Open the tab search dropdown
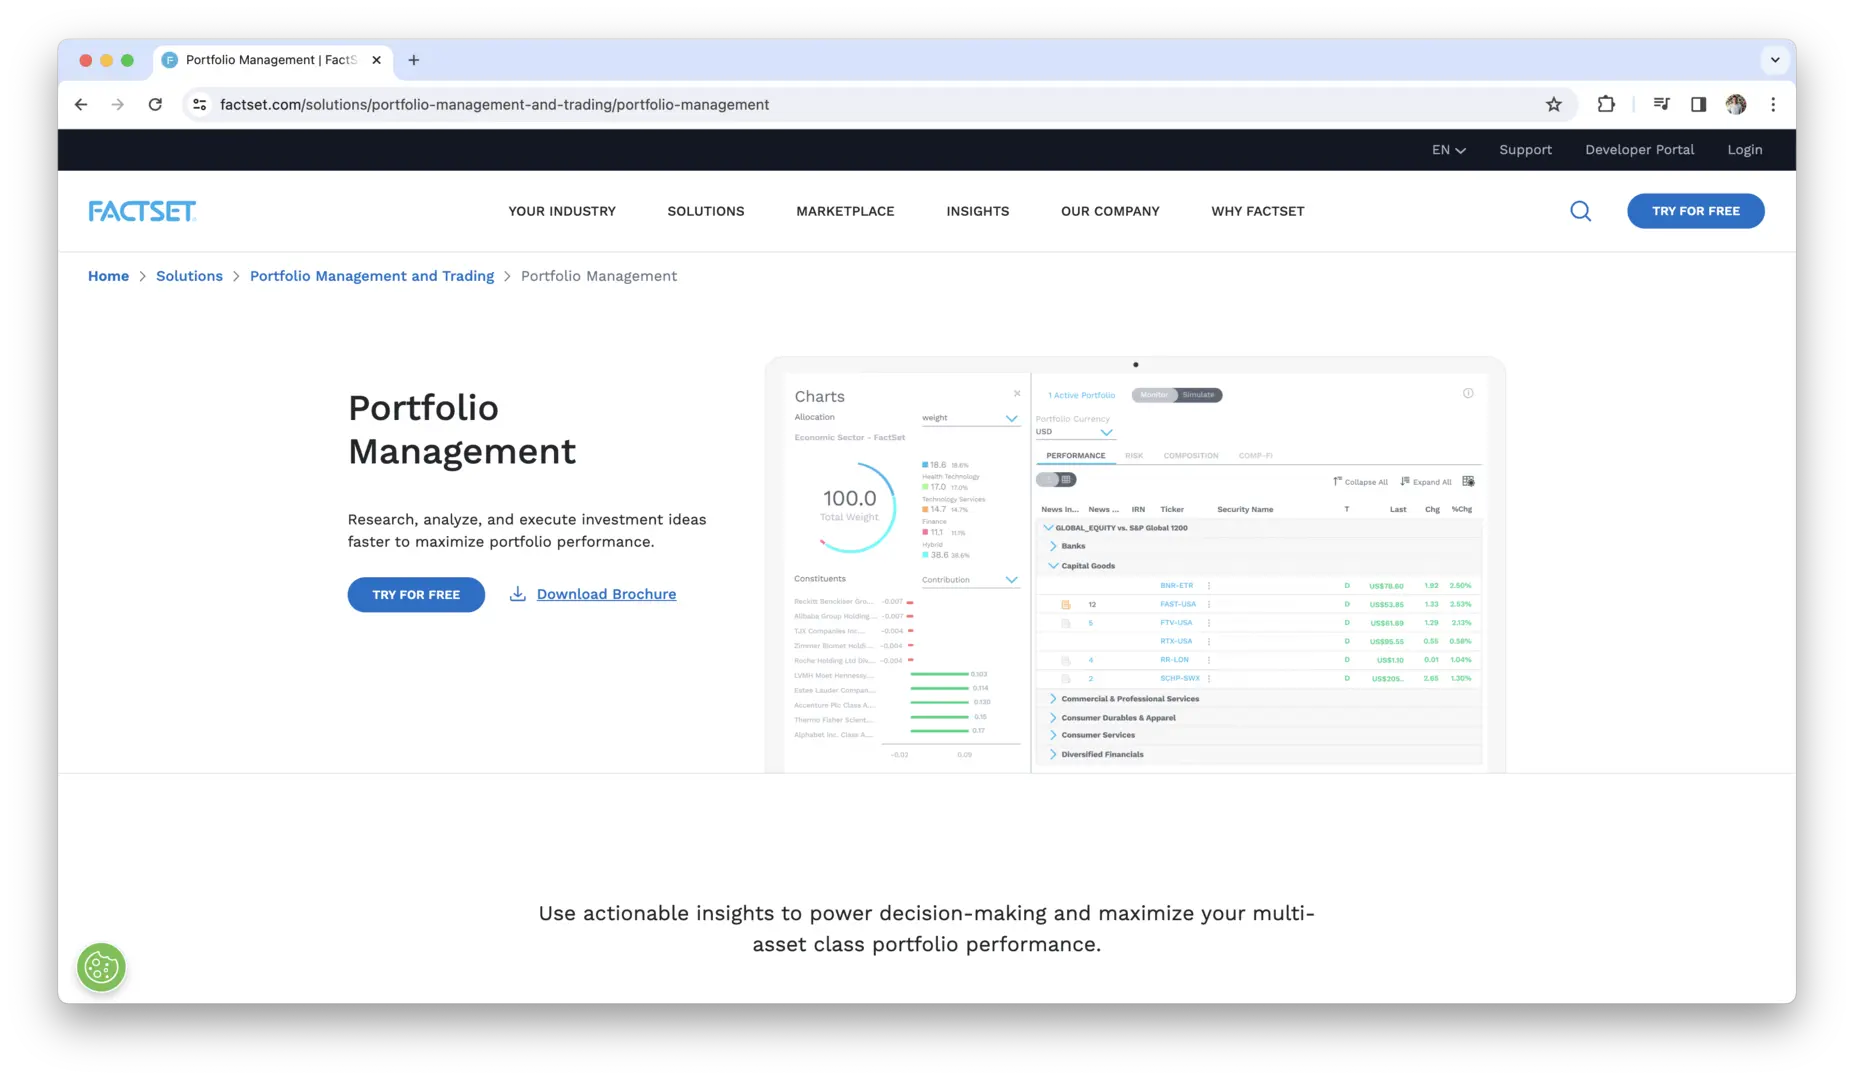Image resolution: width=1854 pixels, height=1080 pixels. pos(1775,60)
